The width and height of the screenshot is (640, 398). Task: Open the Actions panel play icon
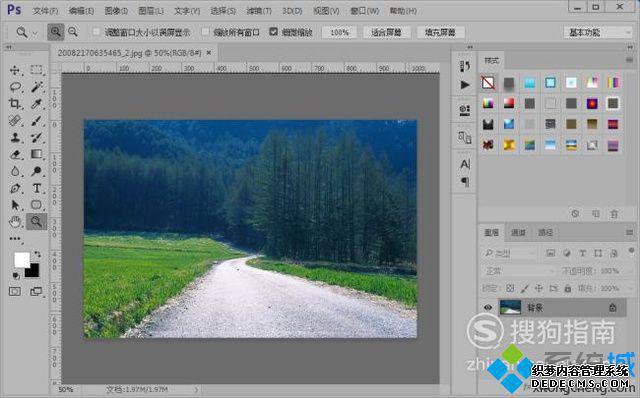click(464, 84)
